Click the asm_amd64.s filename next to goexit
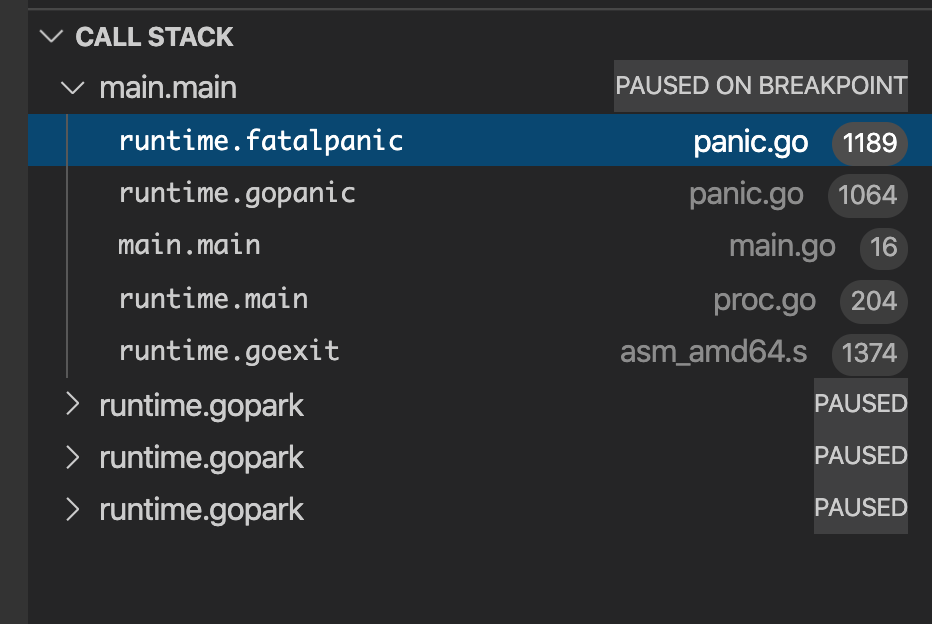 coord(713,352)
